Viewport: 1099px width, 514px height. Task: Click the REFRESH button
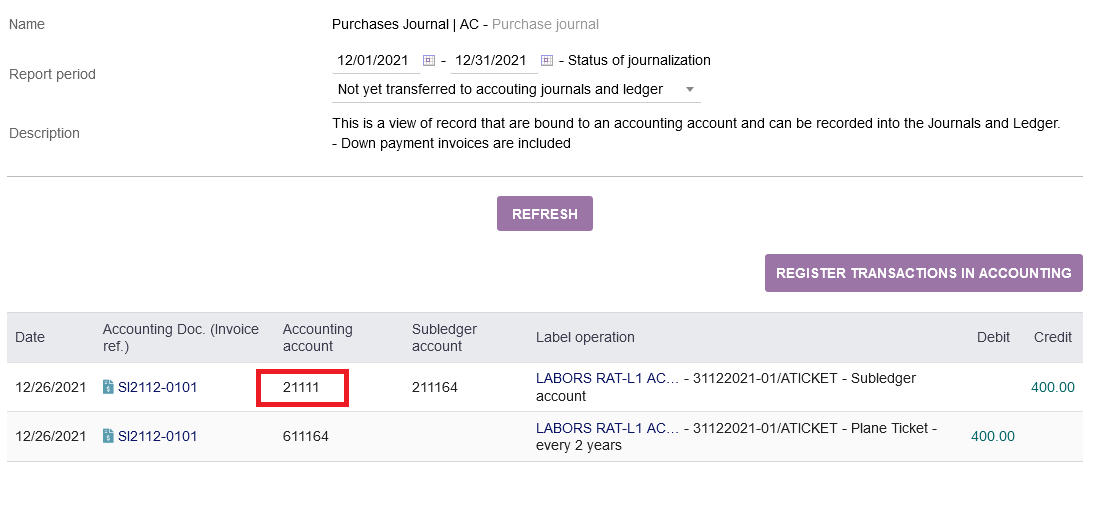pyautogui.click(x=545, y=214)
